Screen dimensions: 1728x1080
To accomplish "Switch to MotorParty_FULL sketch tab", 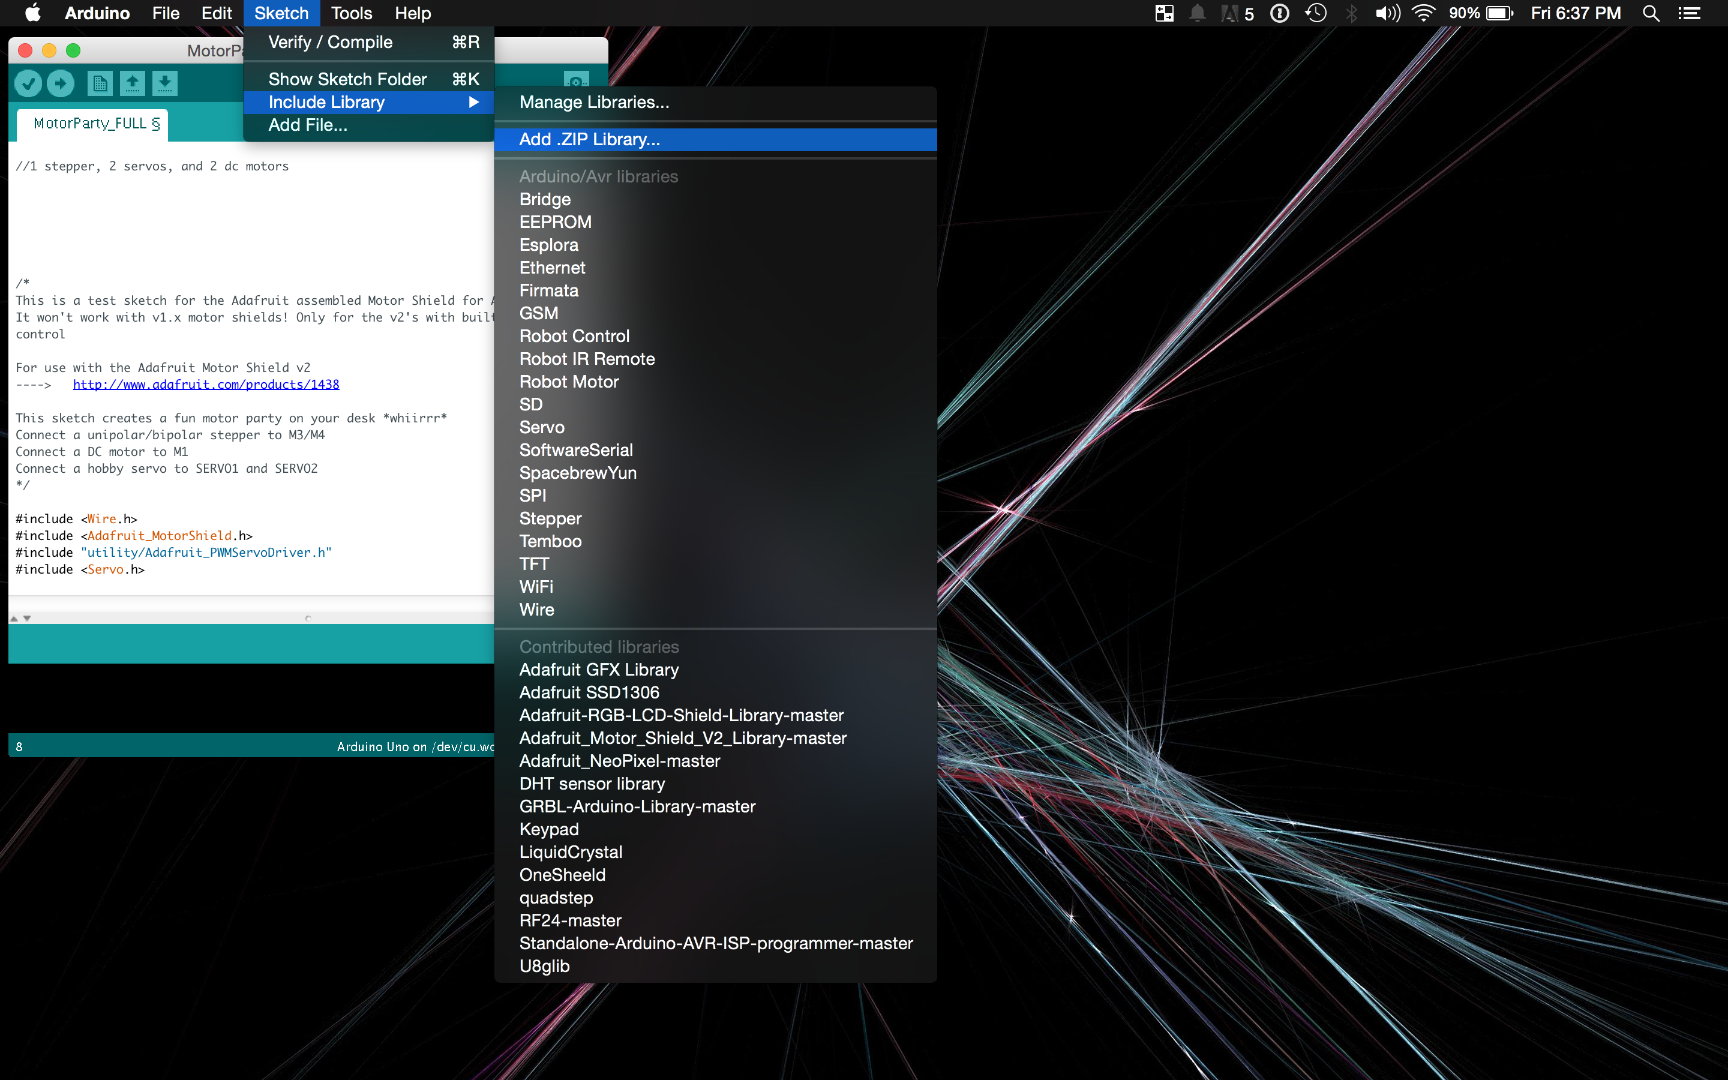I will pyautogui.click(x=92, y=124).
